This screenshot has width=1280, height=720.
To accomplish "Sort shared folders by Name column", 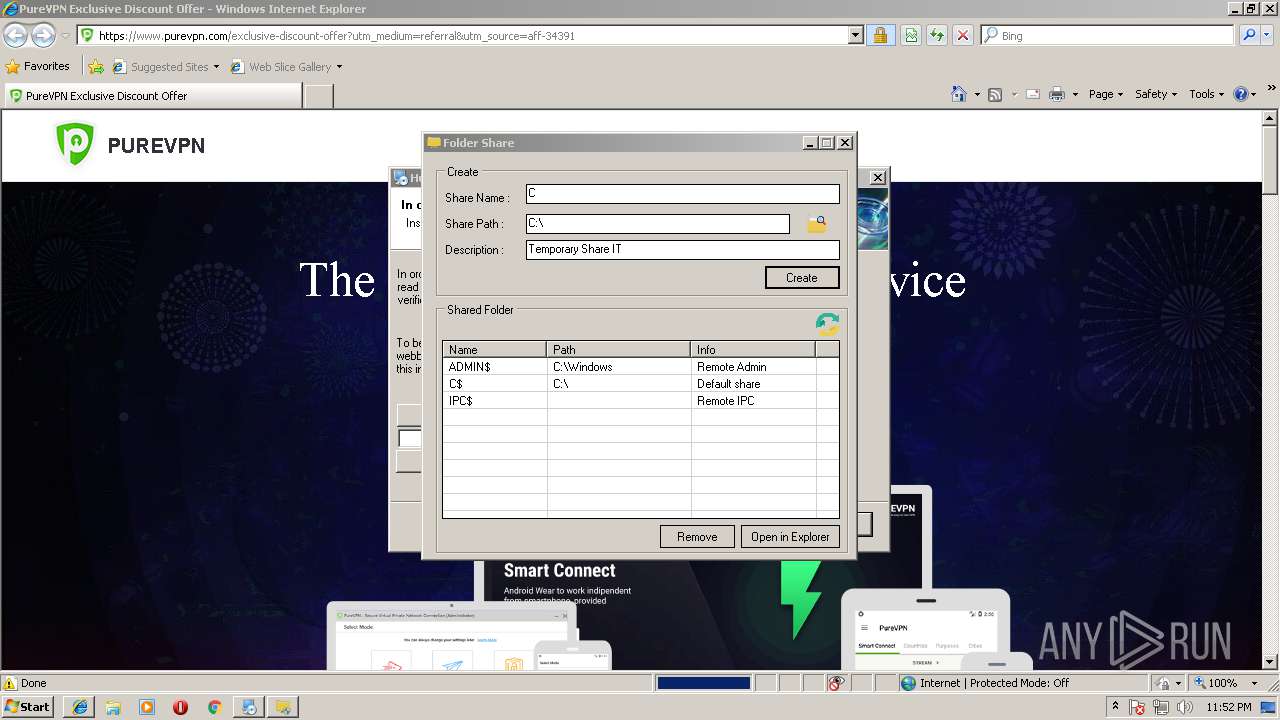I will tap(495, 350).
